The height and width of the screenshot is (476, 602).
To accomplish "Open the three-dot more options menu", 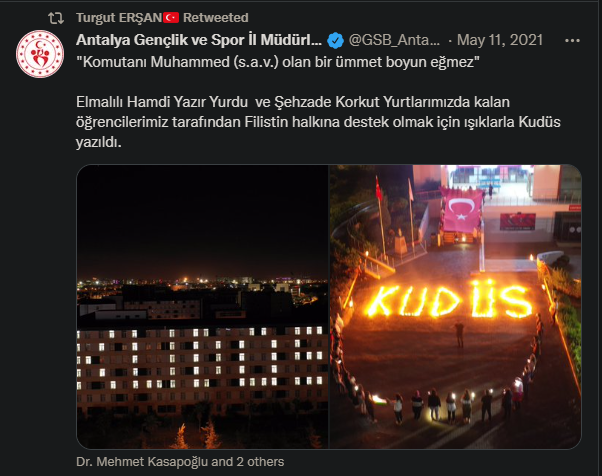I will click(572, 40).
